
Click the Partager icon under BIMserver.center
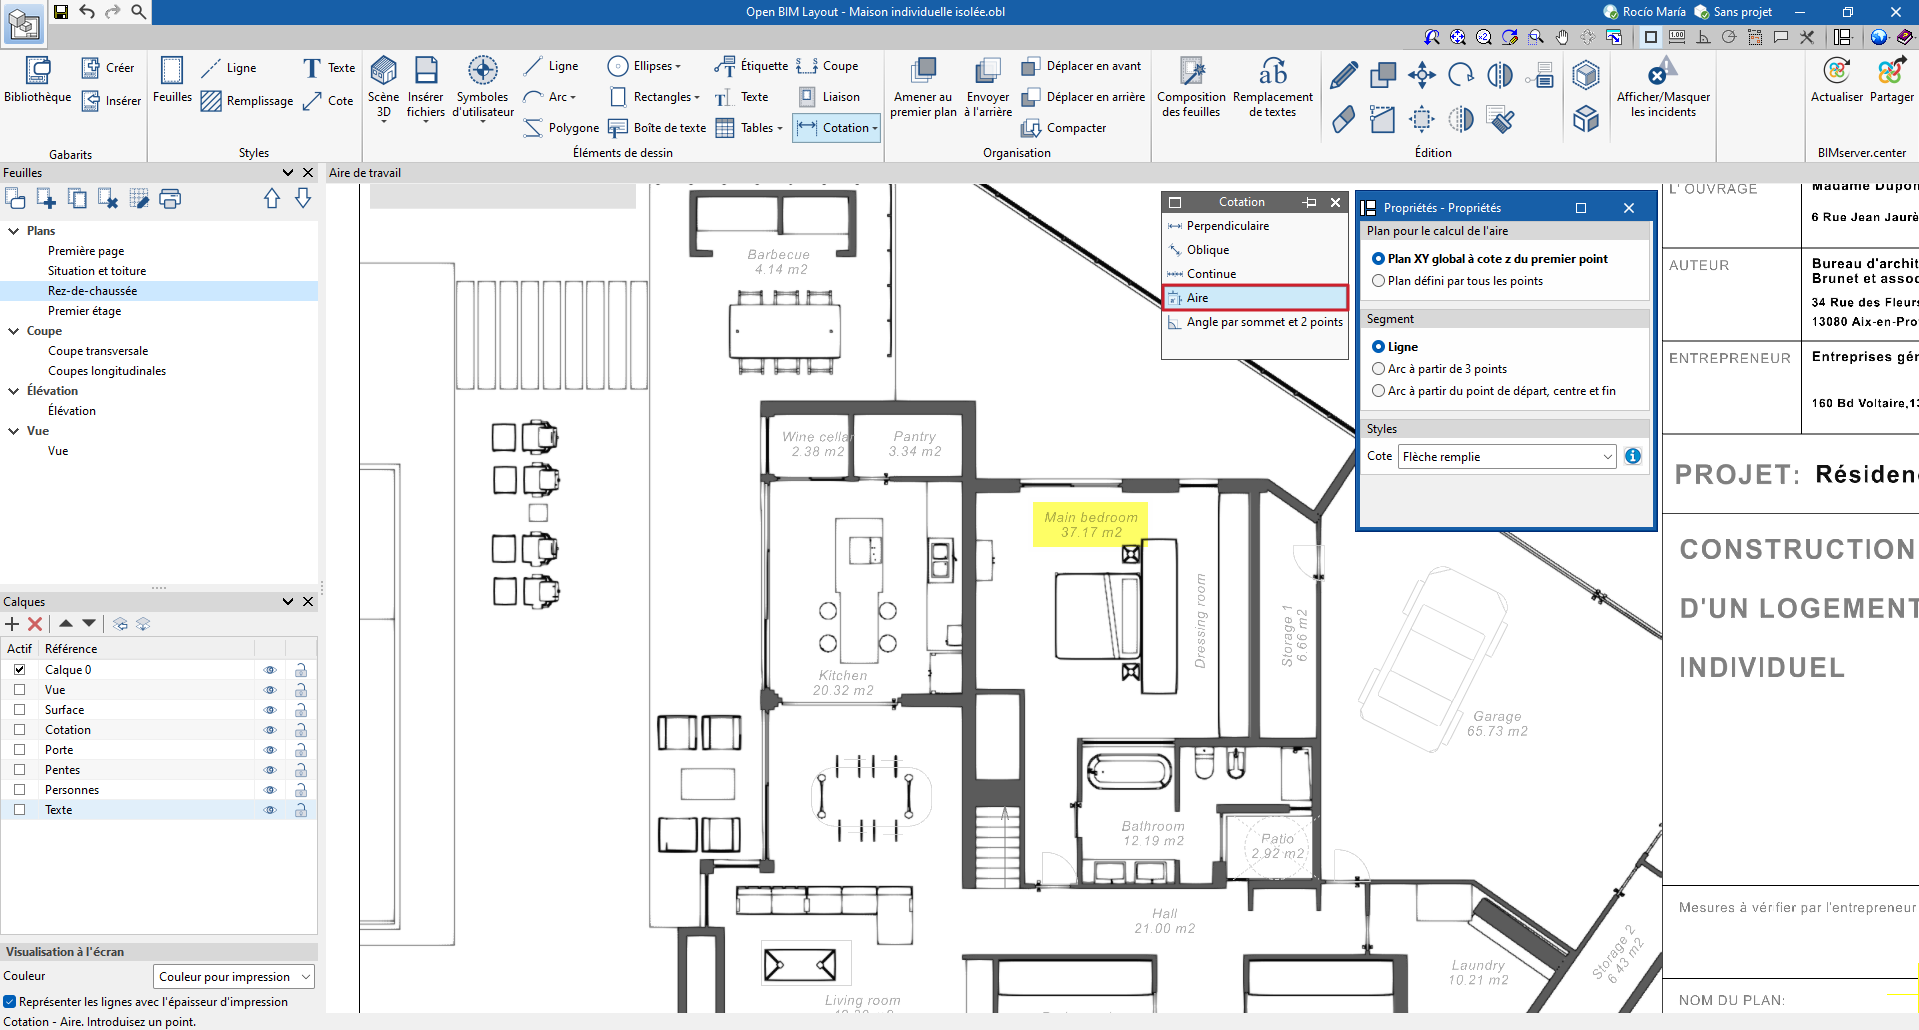[1891, 80]
